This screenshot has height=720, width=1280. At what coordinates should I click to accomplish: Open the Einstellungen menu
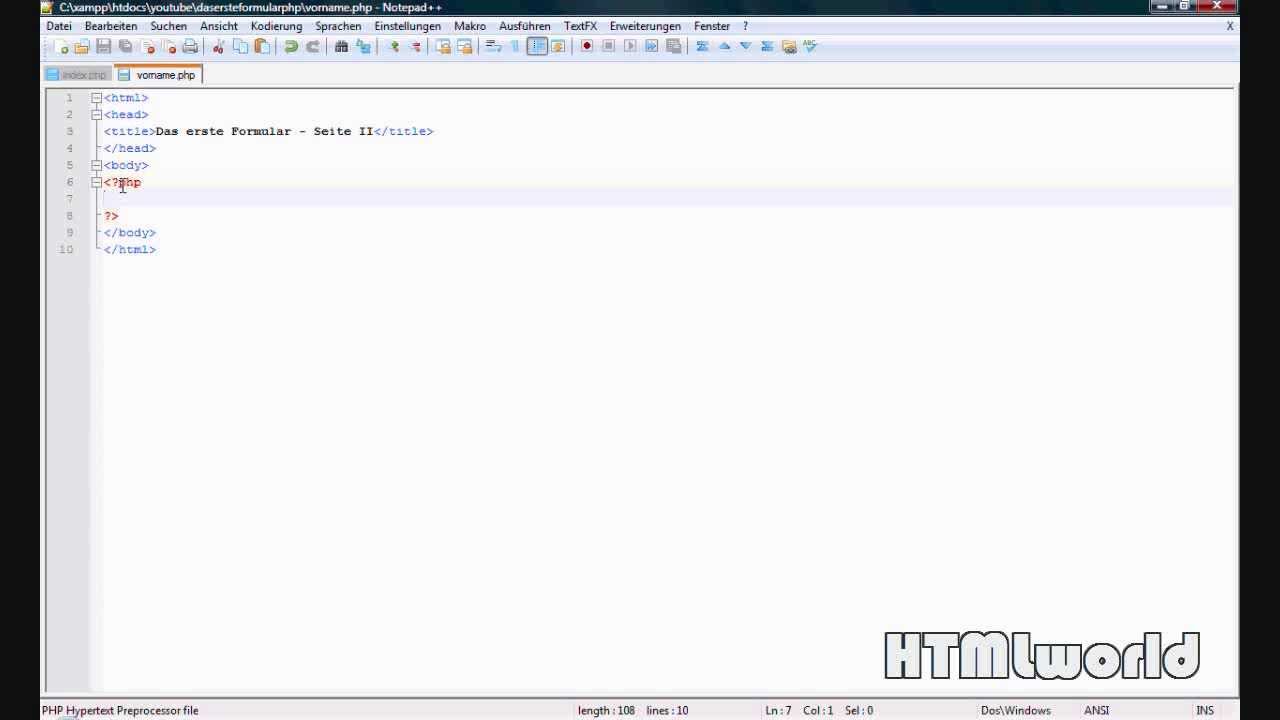pos(407,26)
